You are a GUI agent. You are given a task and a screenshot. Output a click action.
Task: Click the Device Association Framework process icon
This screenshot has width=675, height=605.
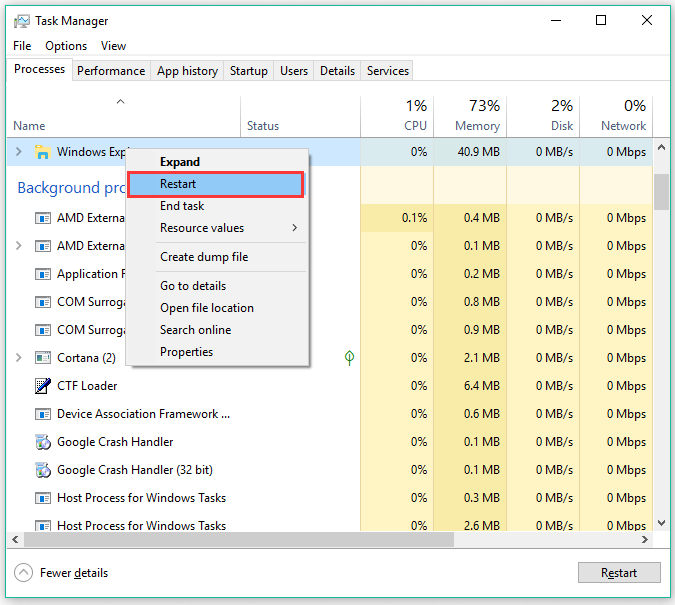43,414
